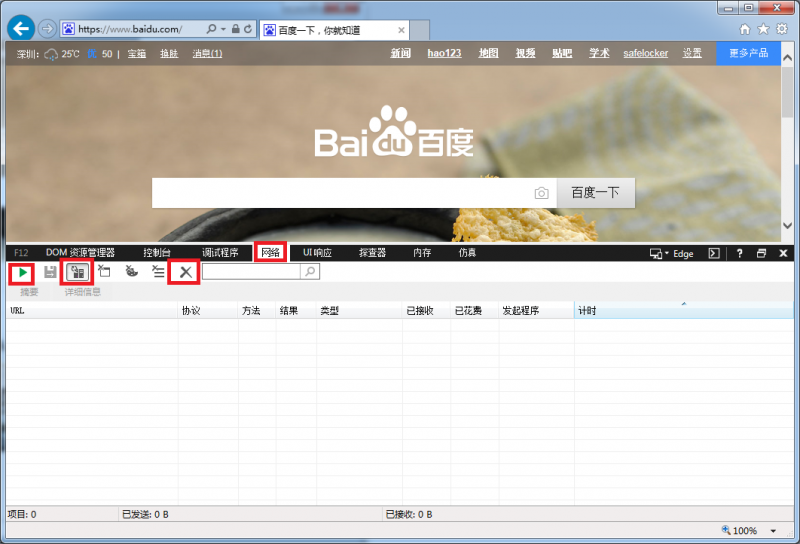The image size is (800, 544).
Task: Sort by the 发起程序 column header
Action: [x=536, y=310]
